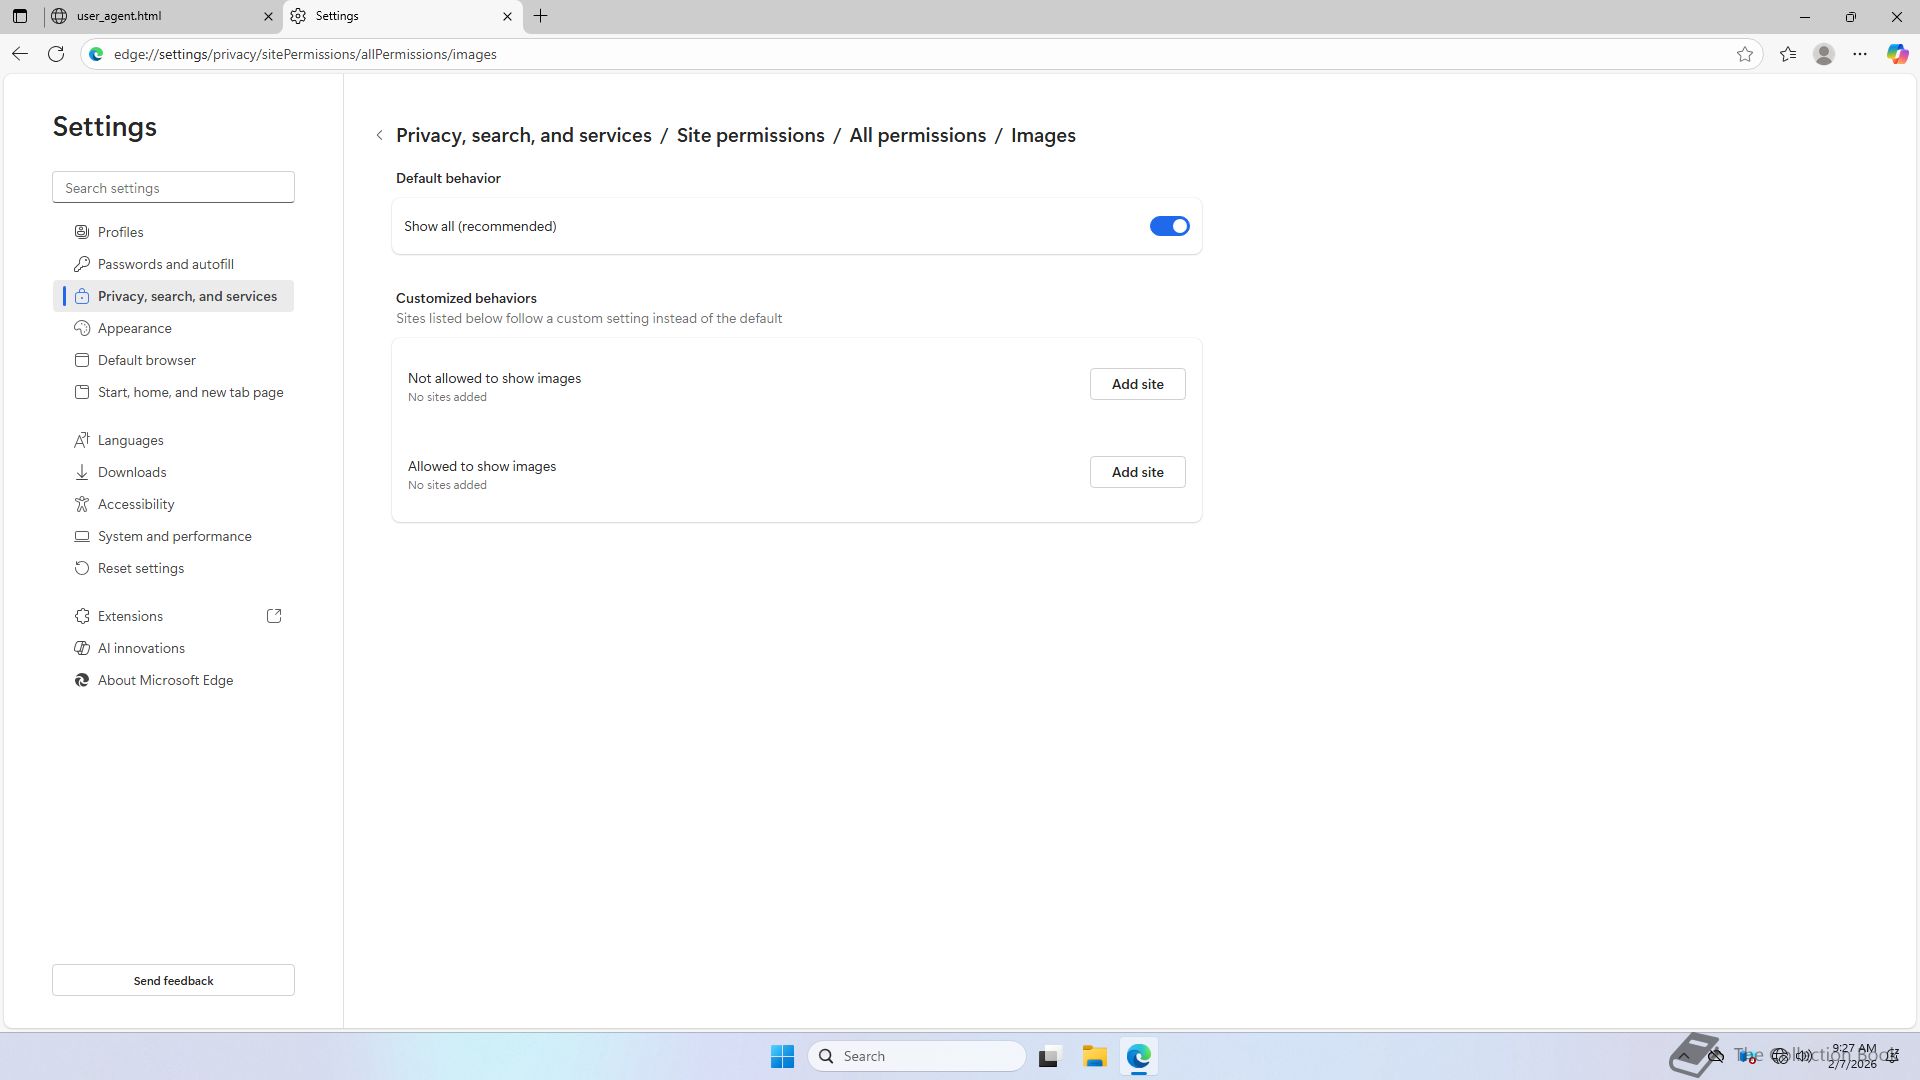Open tab actions menu icon
1920x1080 pixels.
click(x=20, y=16)
